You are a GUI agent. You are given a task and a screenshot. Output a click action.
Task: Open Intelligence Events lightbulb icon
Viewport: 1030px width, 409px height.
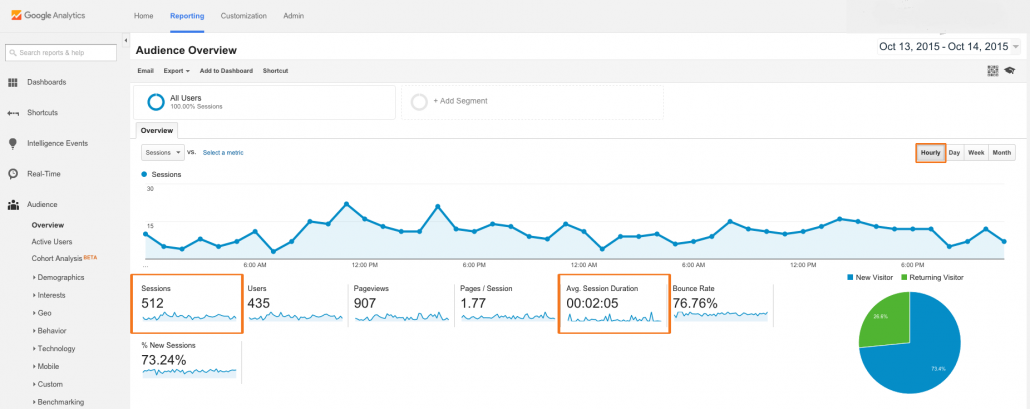click(13, 143)
